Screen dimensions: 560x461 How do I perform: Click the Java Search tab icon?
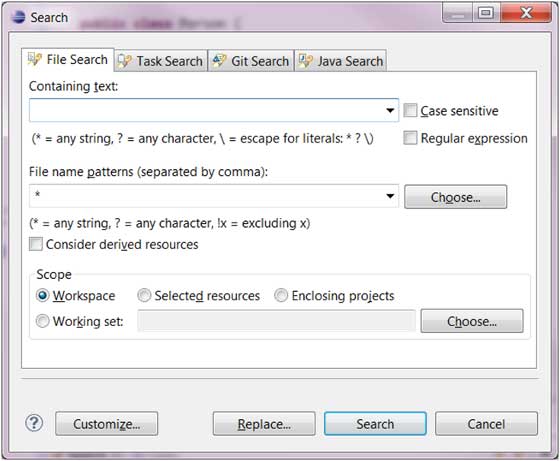click(306, 61)
